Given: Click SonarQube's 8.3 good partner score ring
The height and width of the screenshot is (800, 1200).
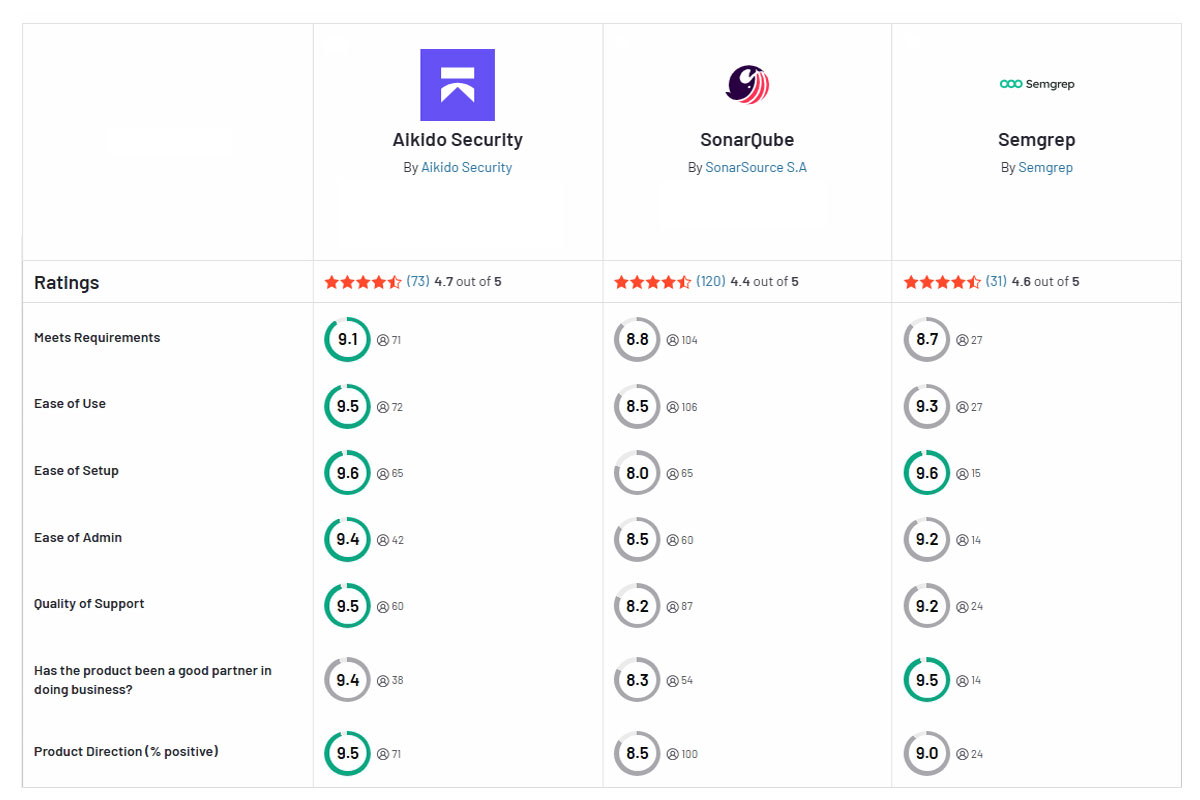Looking at the screenshot, I should (x=637, y=680).
